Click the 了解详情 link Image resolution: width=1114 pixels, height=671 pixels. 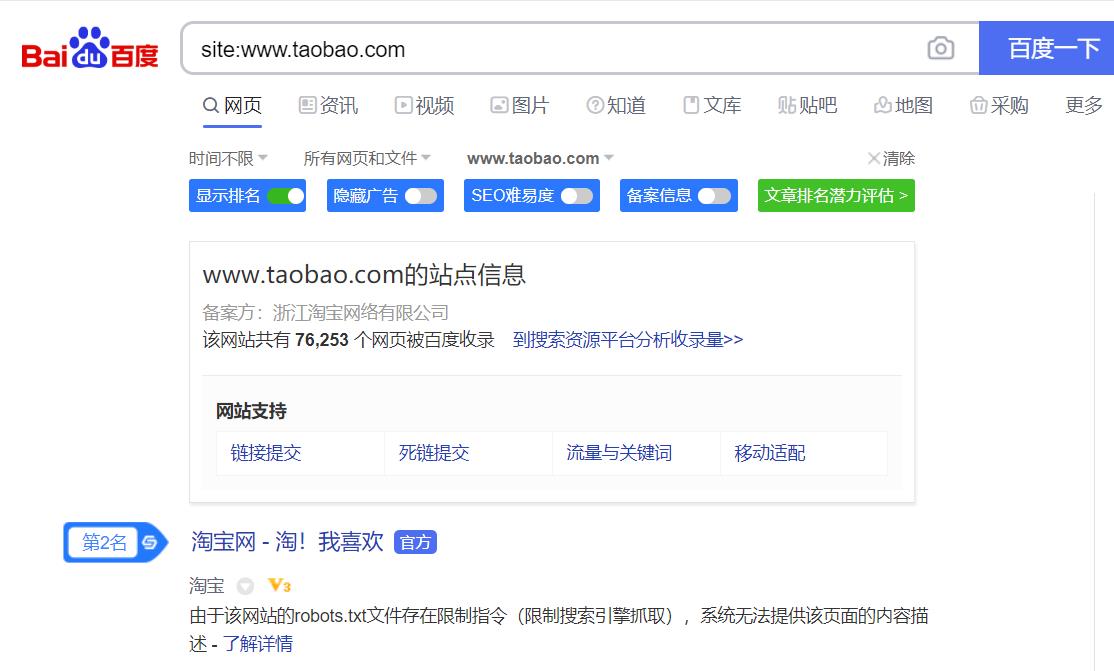[258, 644]
